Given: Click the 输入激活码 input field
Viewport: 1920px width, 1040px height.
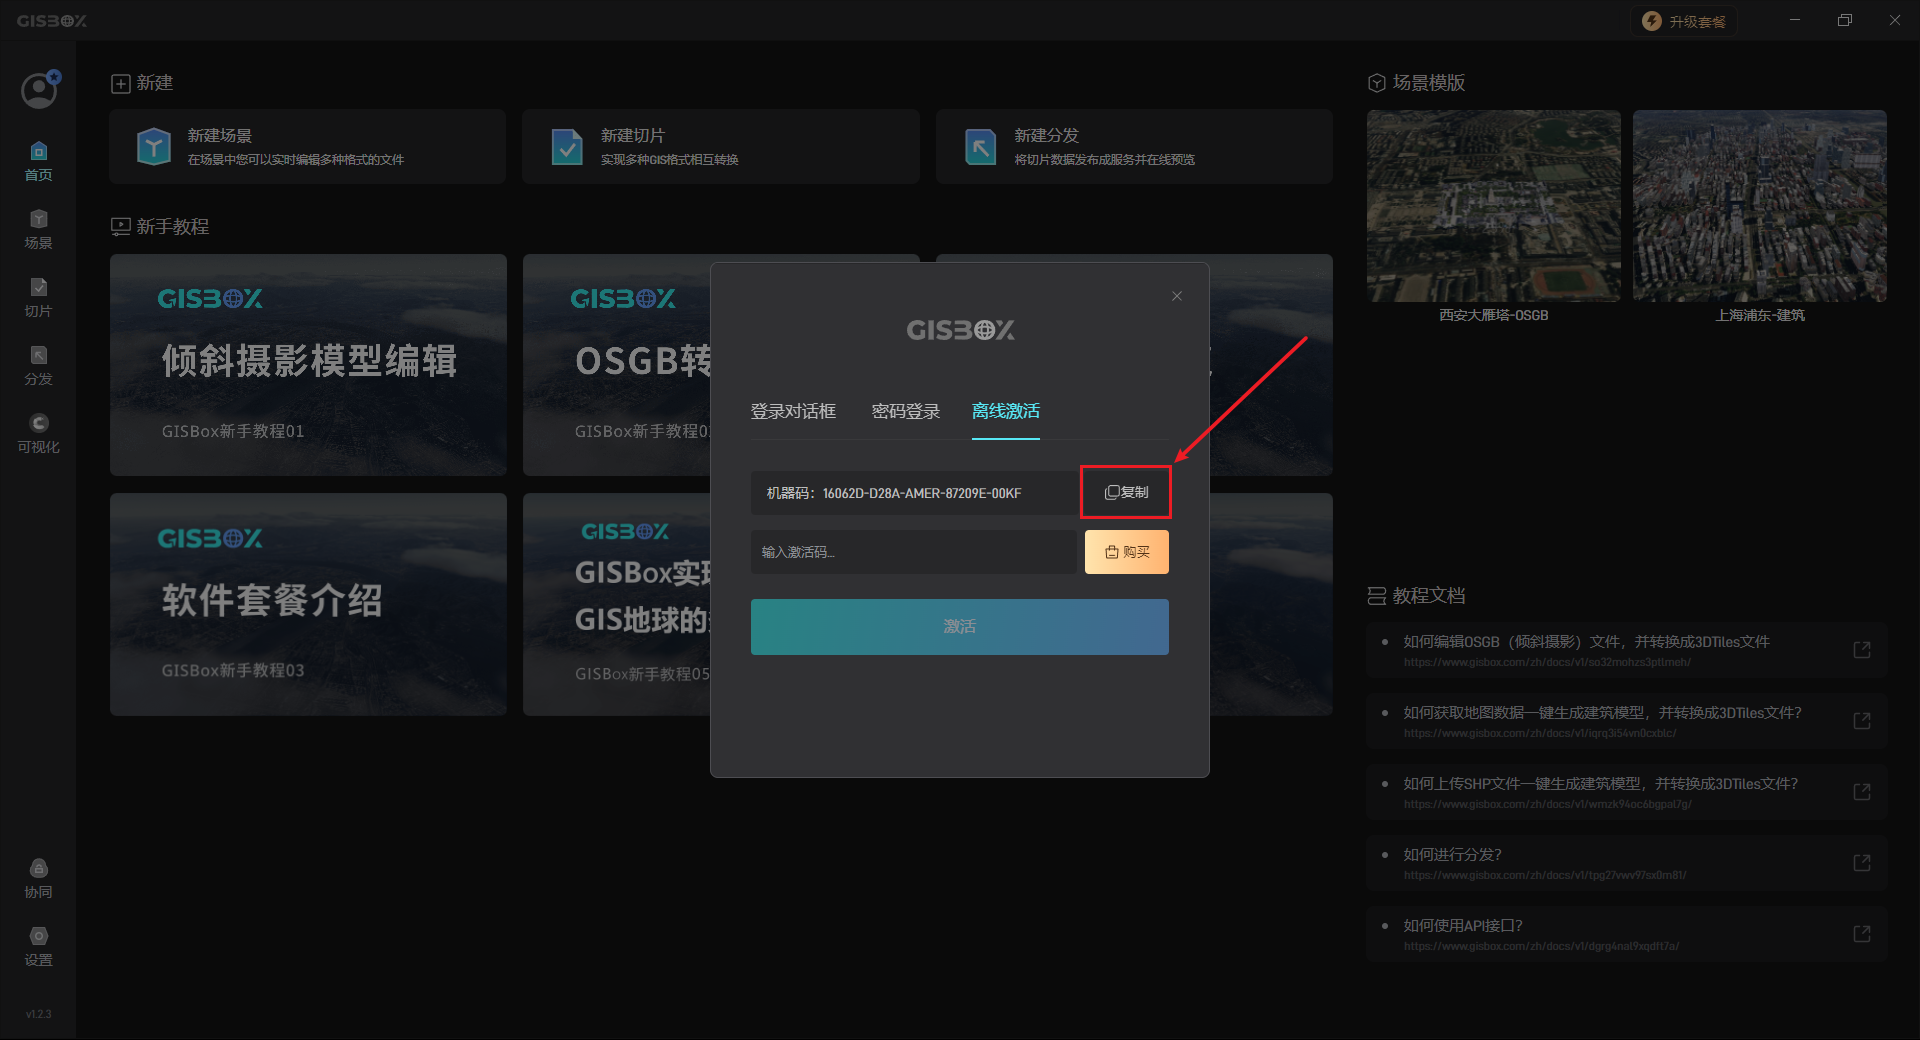Looking at the screenshot, I should (x=913, y=552).
